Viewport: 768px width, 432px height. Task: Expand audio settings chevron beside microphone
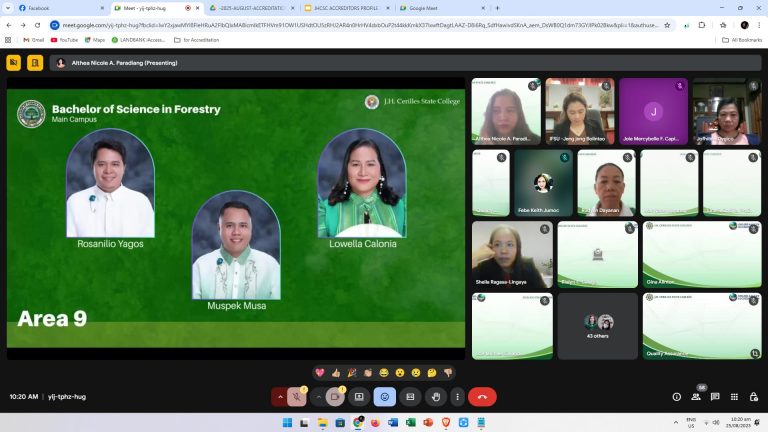coord(280,397)
